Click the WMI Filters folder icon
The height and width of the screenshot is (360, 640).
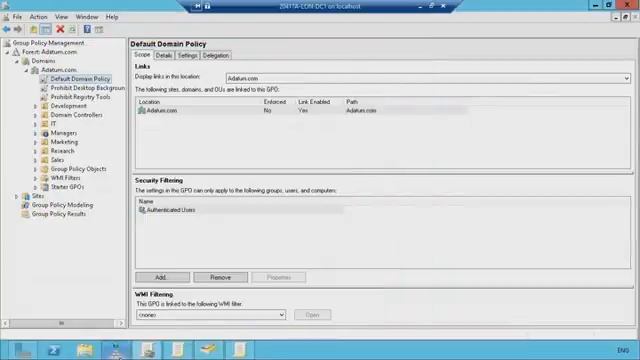point(45,178)
